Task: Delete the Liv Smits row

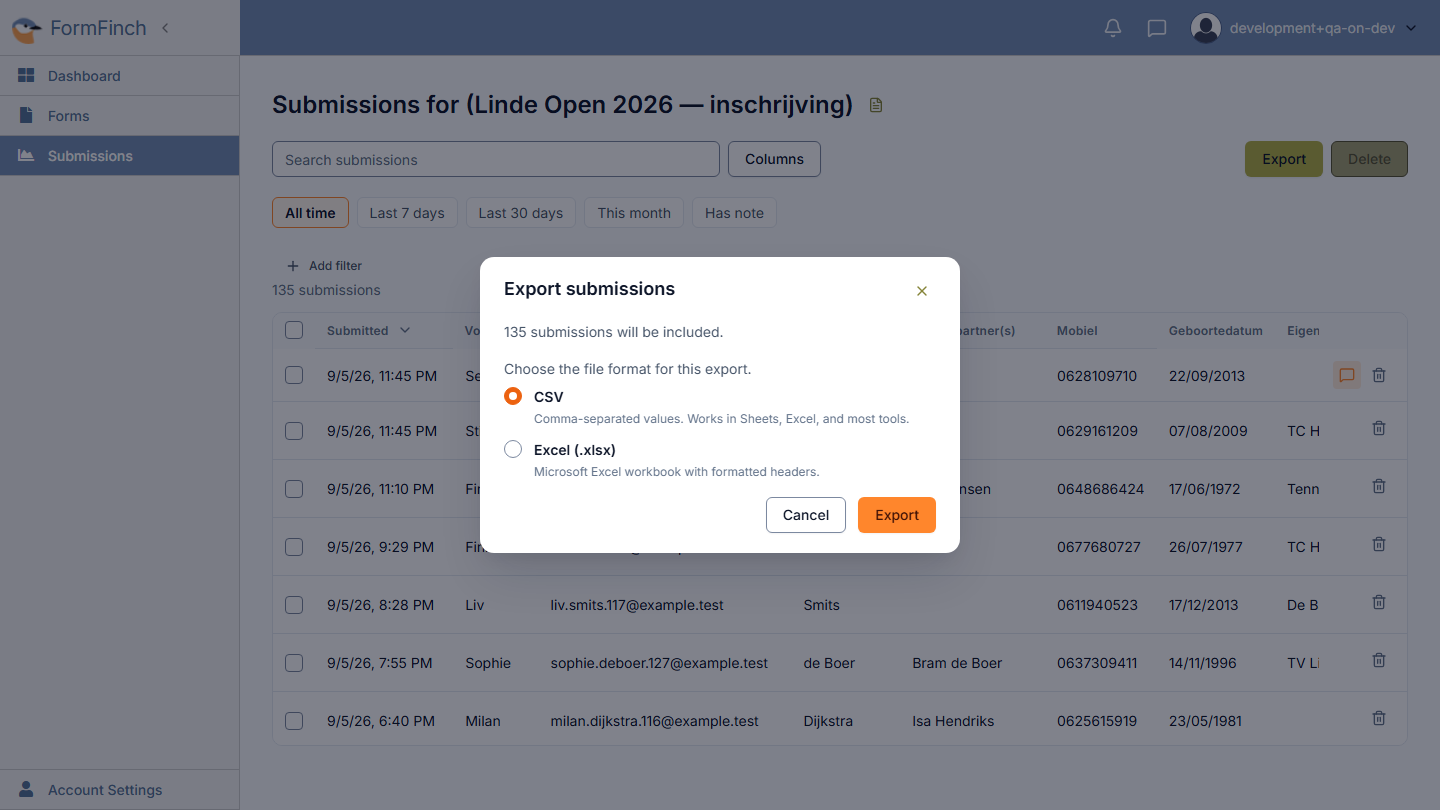Action: coord(1379,602)
